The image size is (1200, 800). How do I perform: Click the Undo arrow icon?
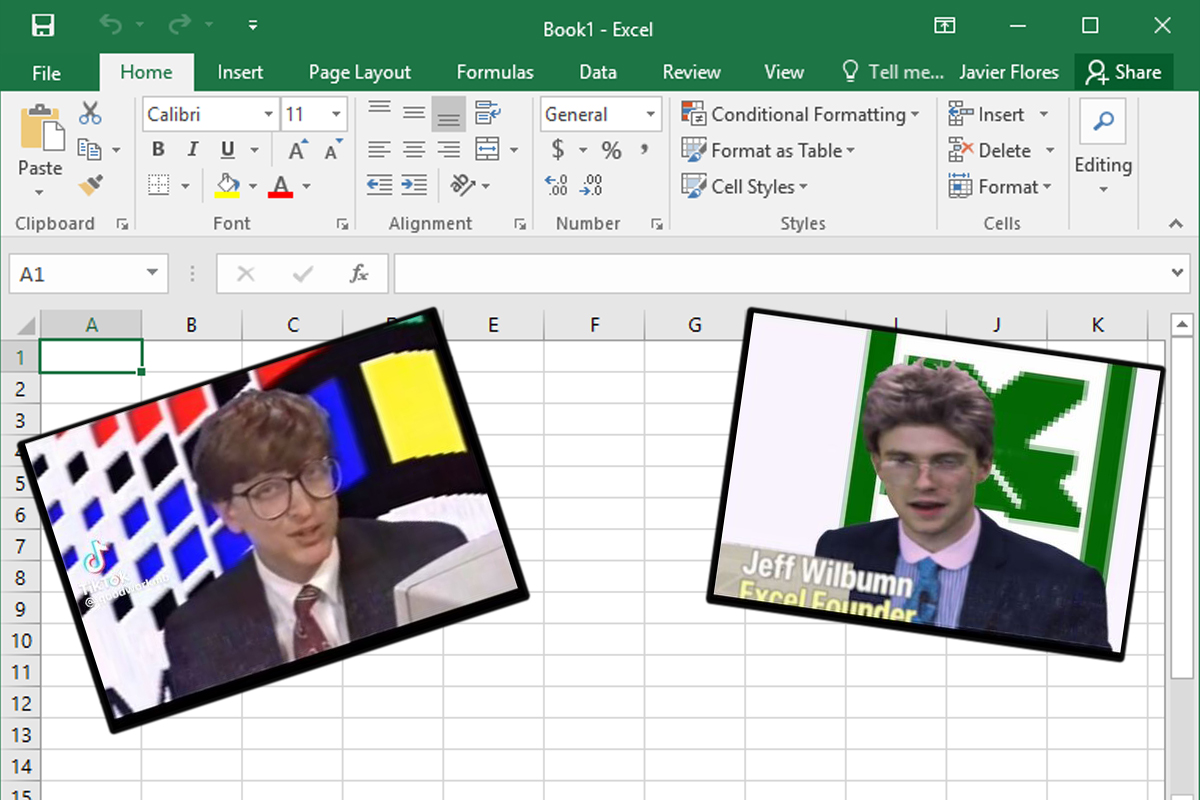[x=110, y=26]
